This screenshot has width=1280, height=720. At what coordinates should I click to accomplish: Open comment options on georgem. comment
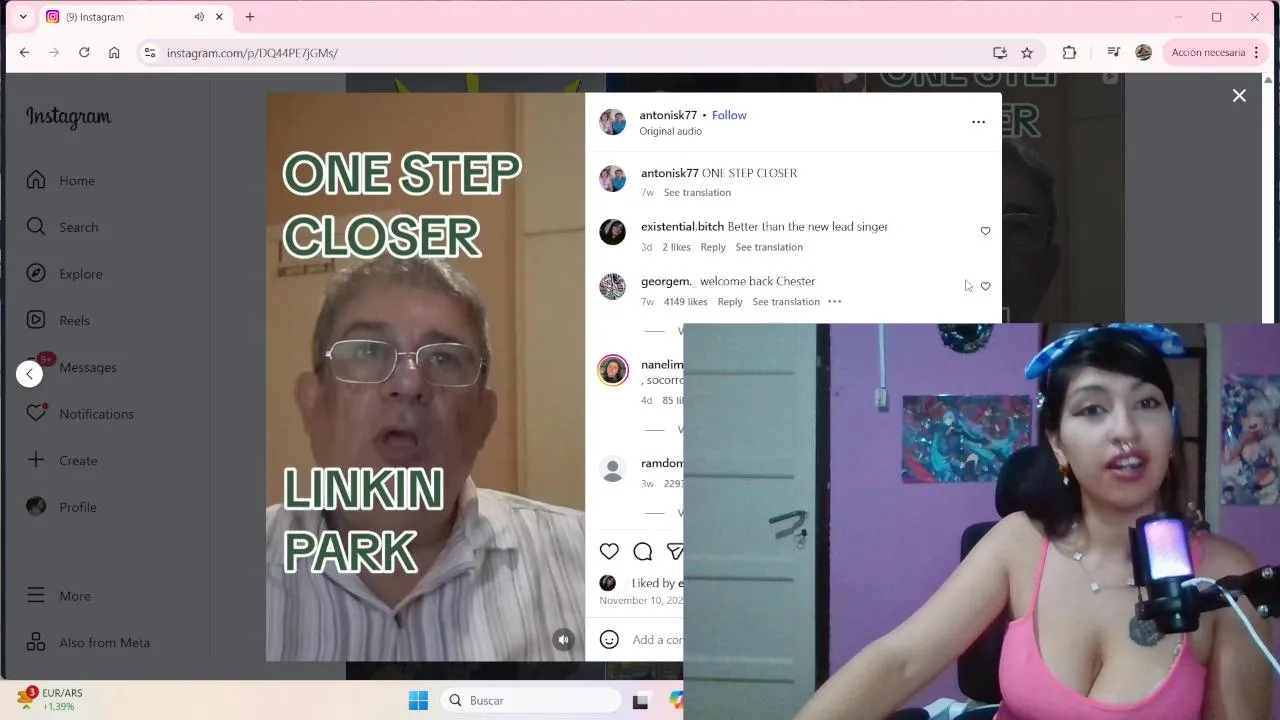tap(835, 301)
